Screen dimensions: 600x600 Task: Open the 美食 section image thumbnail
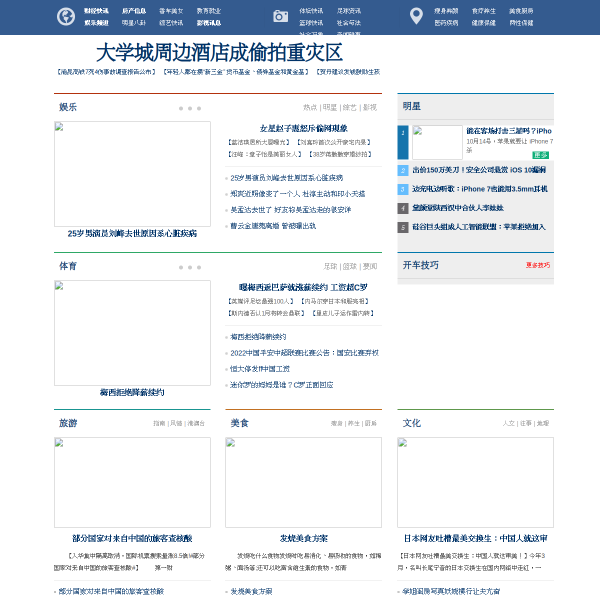pyautogui.click(x=303, y=483)
